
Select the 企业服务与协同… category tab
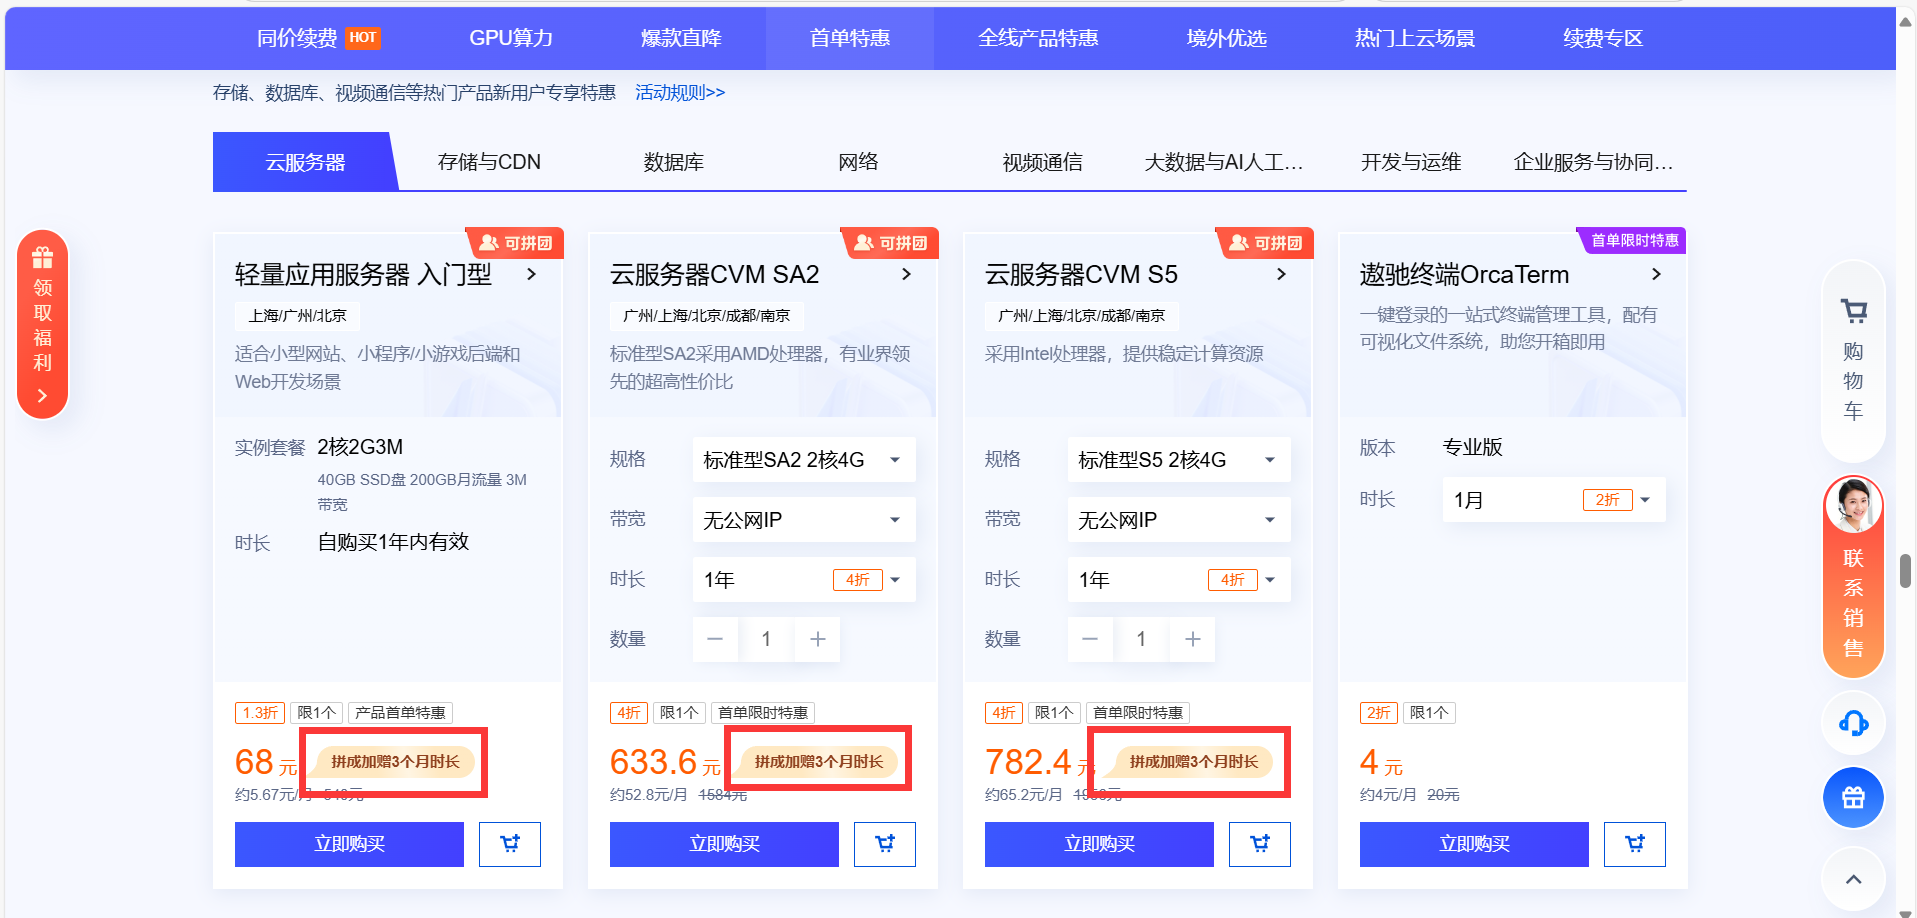click(1594, 162)
